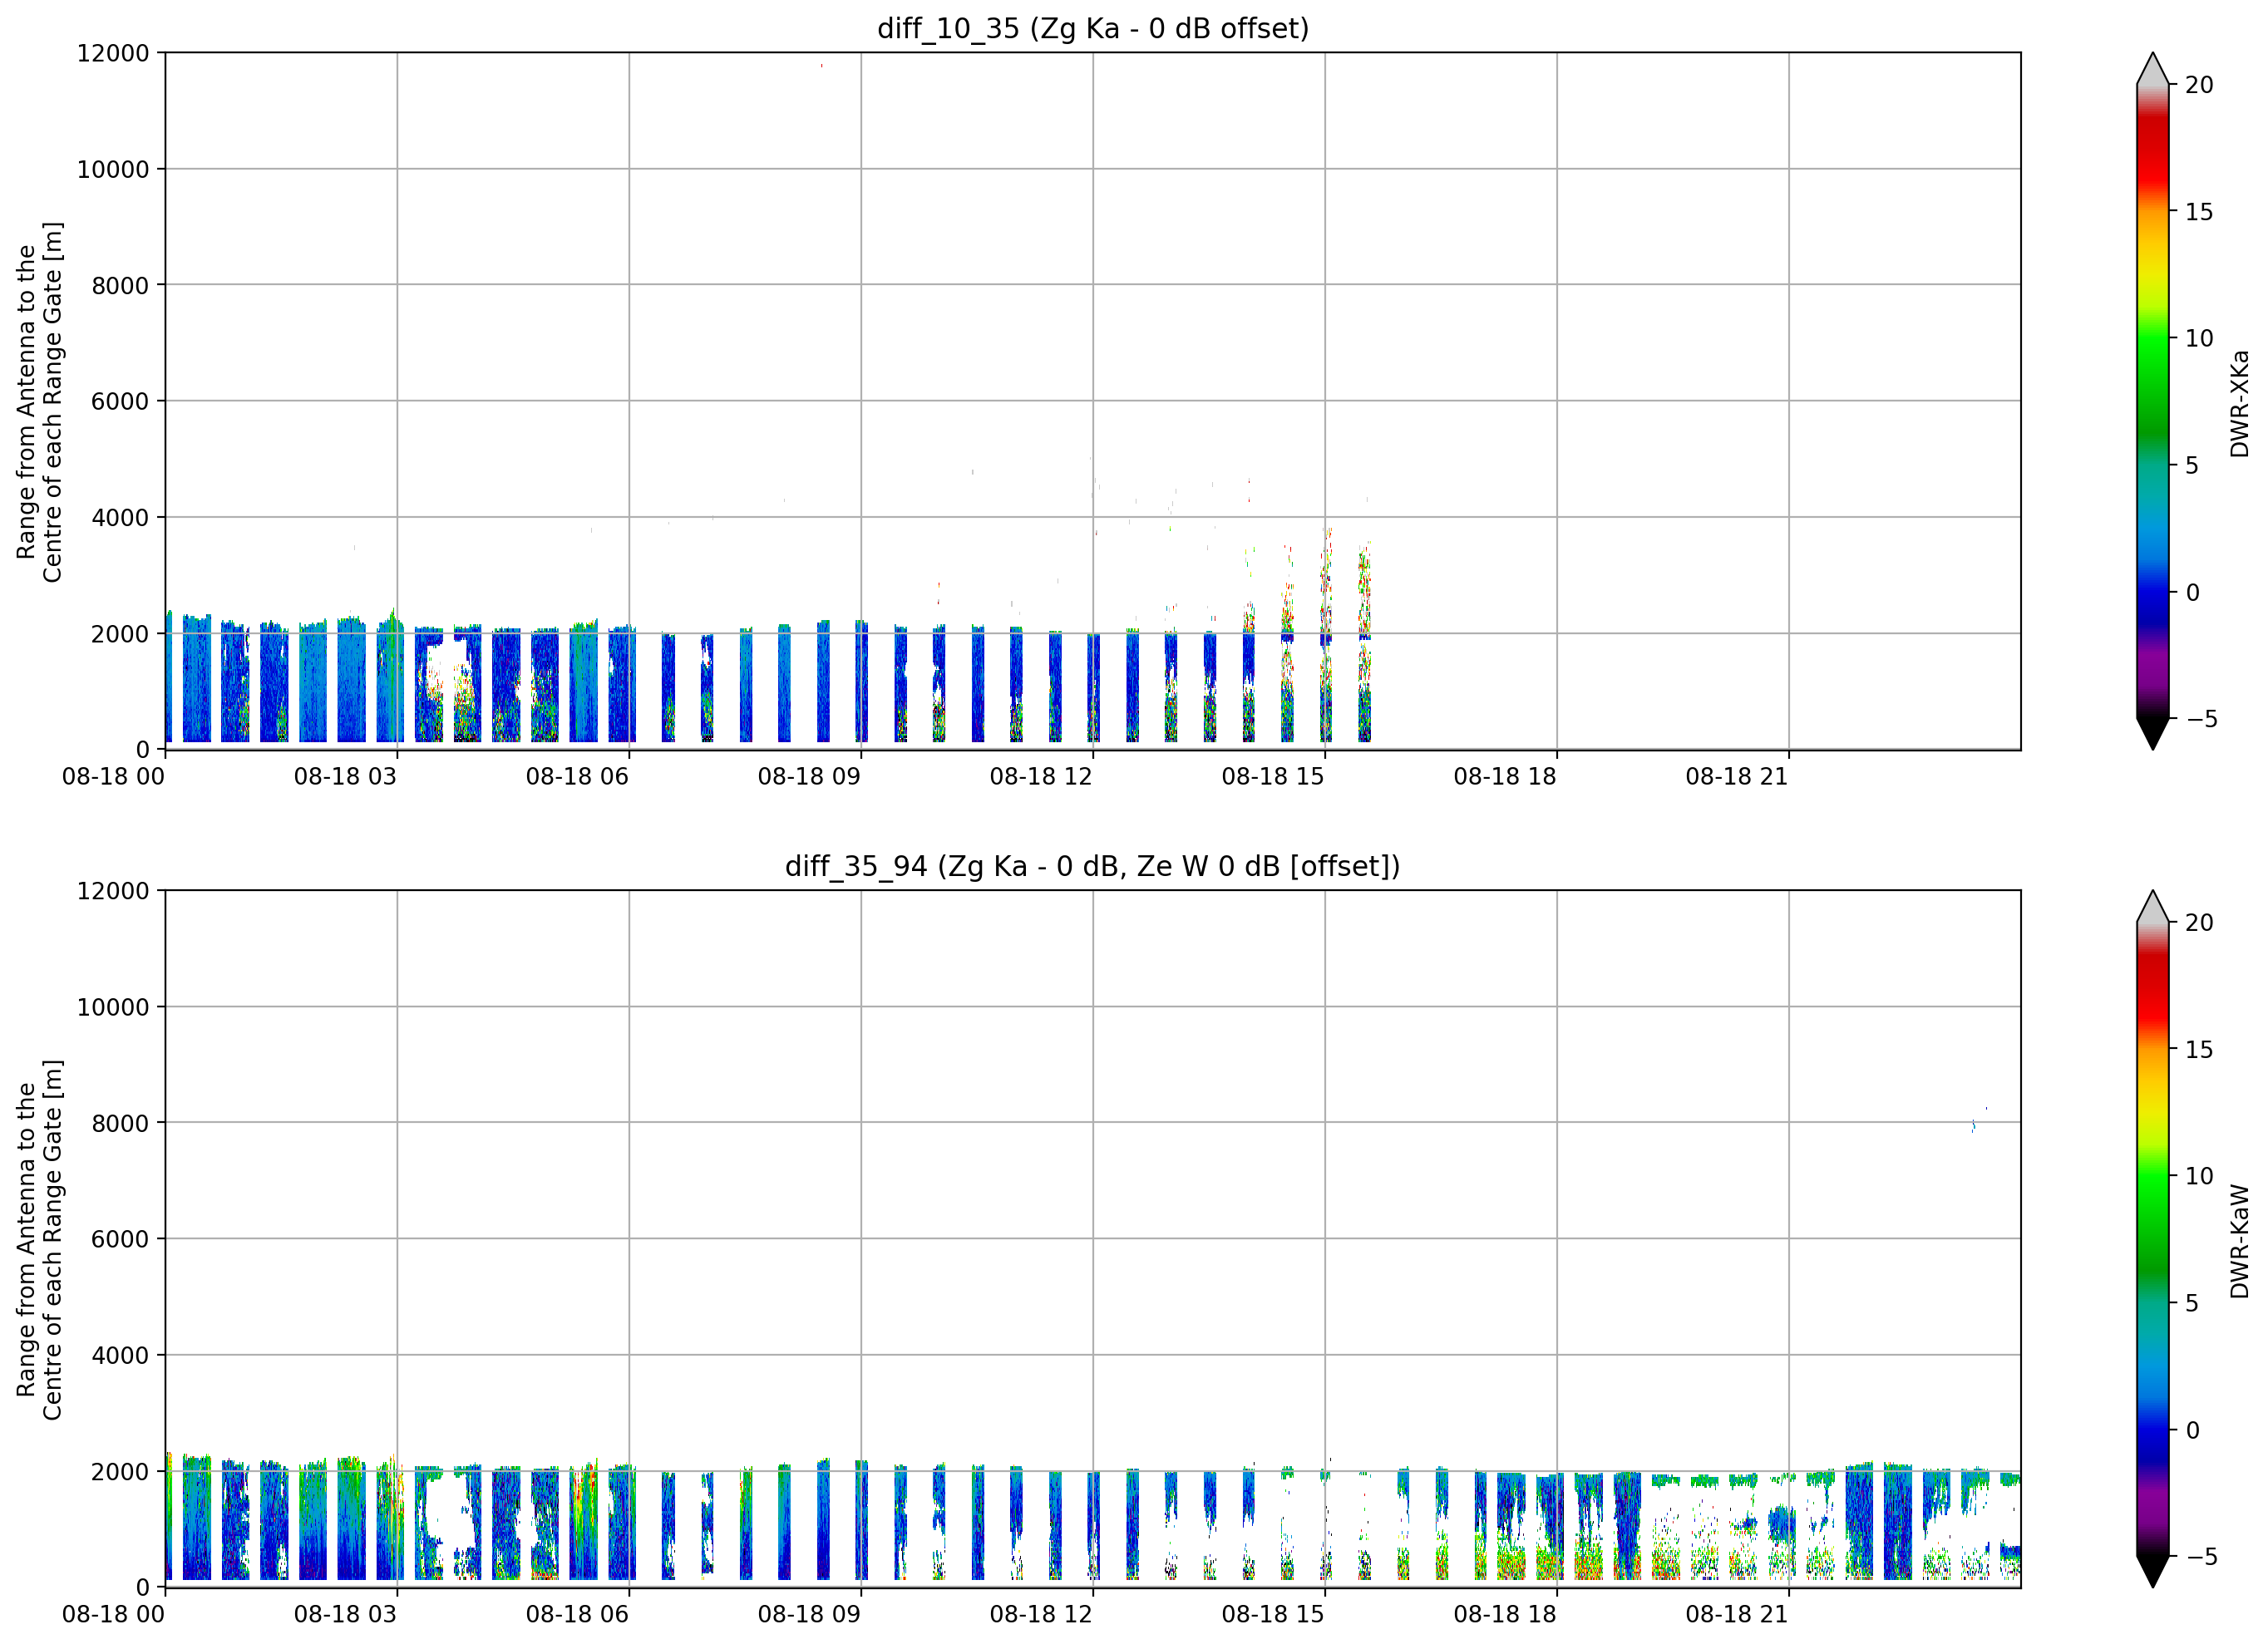Viewport: 2268px width, 1644px height.
Task: Click the 12000 y-tick on bottom plot
Action: [113, 891]
